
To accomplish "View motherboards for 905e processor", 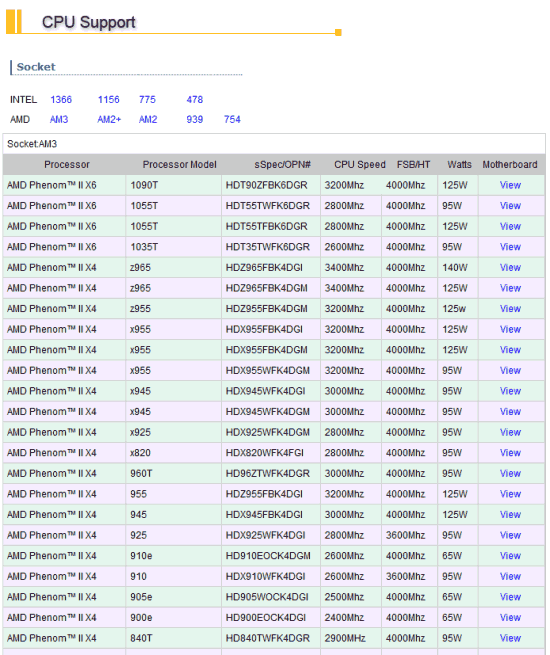I will click(x=510, y=597).
